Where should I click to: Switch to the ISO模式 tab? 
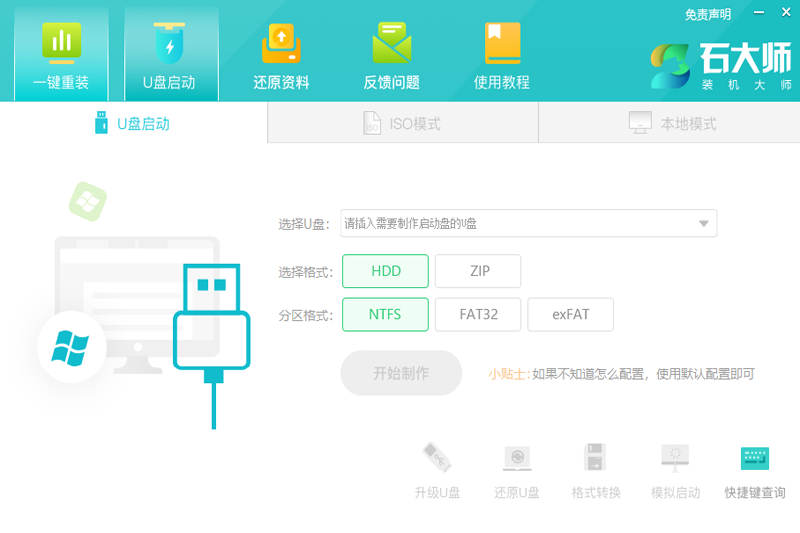click(402, 124)
